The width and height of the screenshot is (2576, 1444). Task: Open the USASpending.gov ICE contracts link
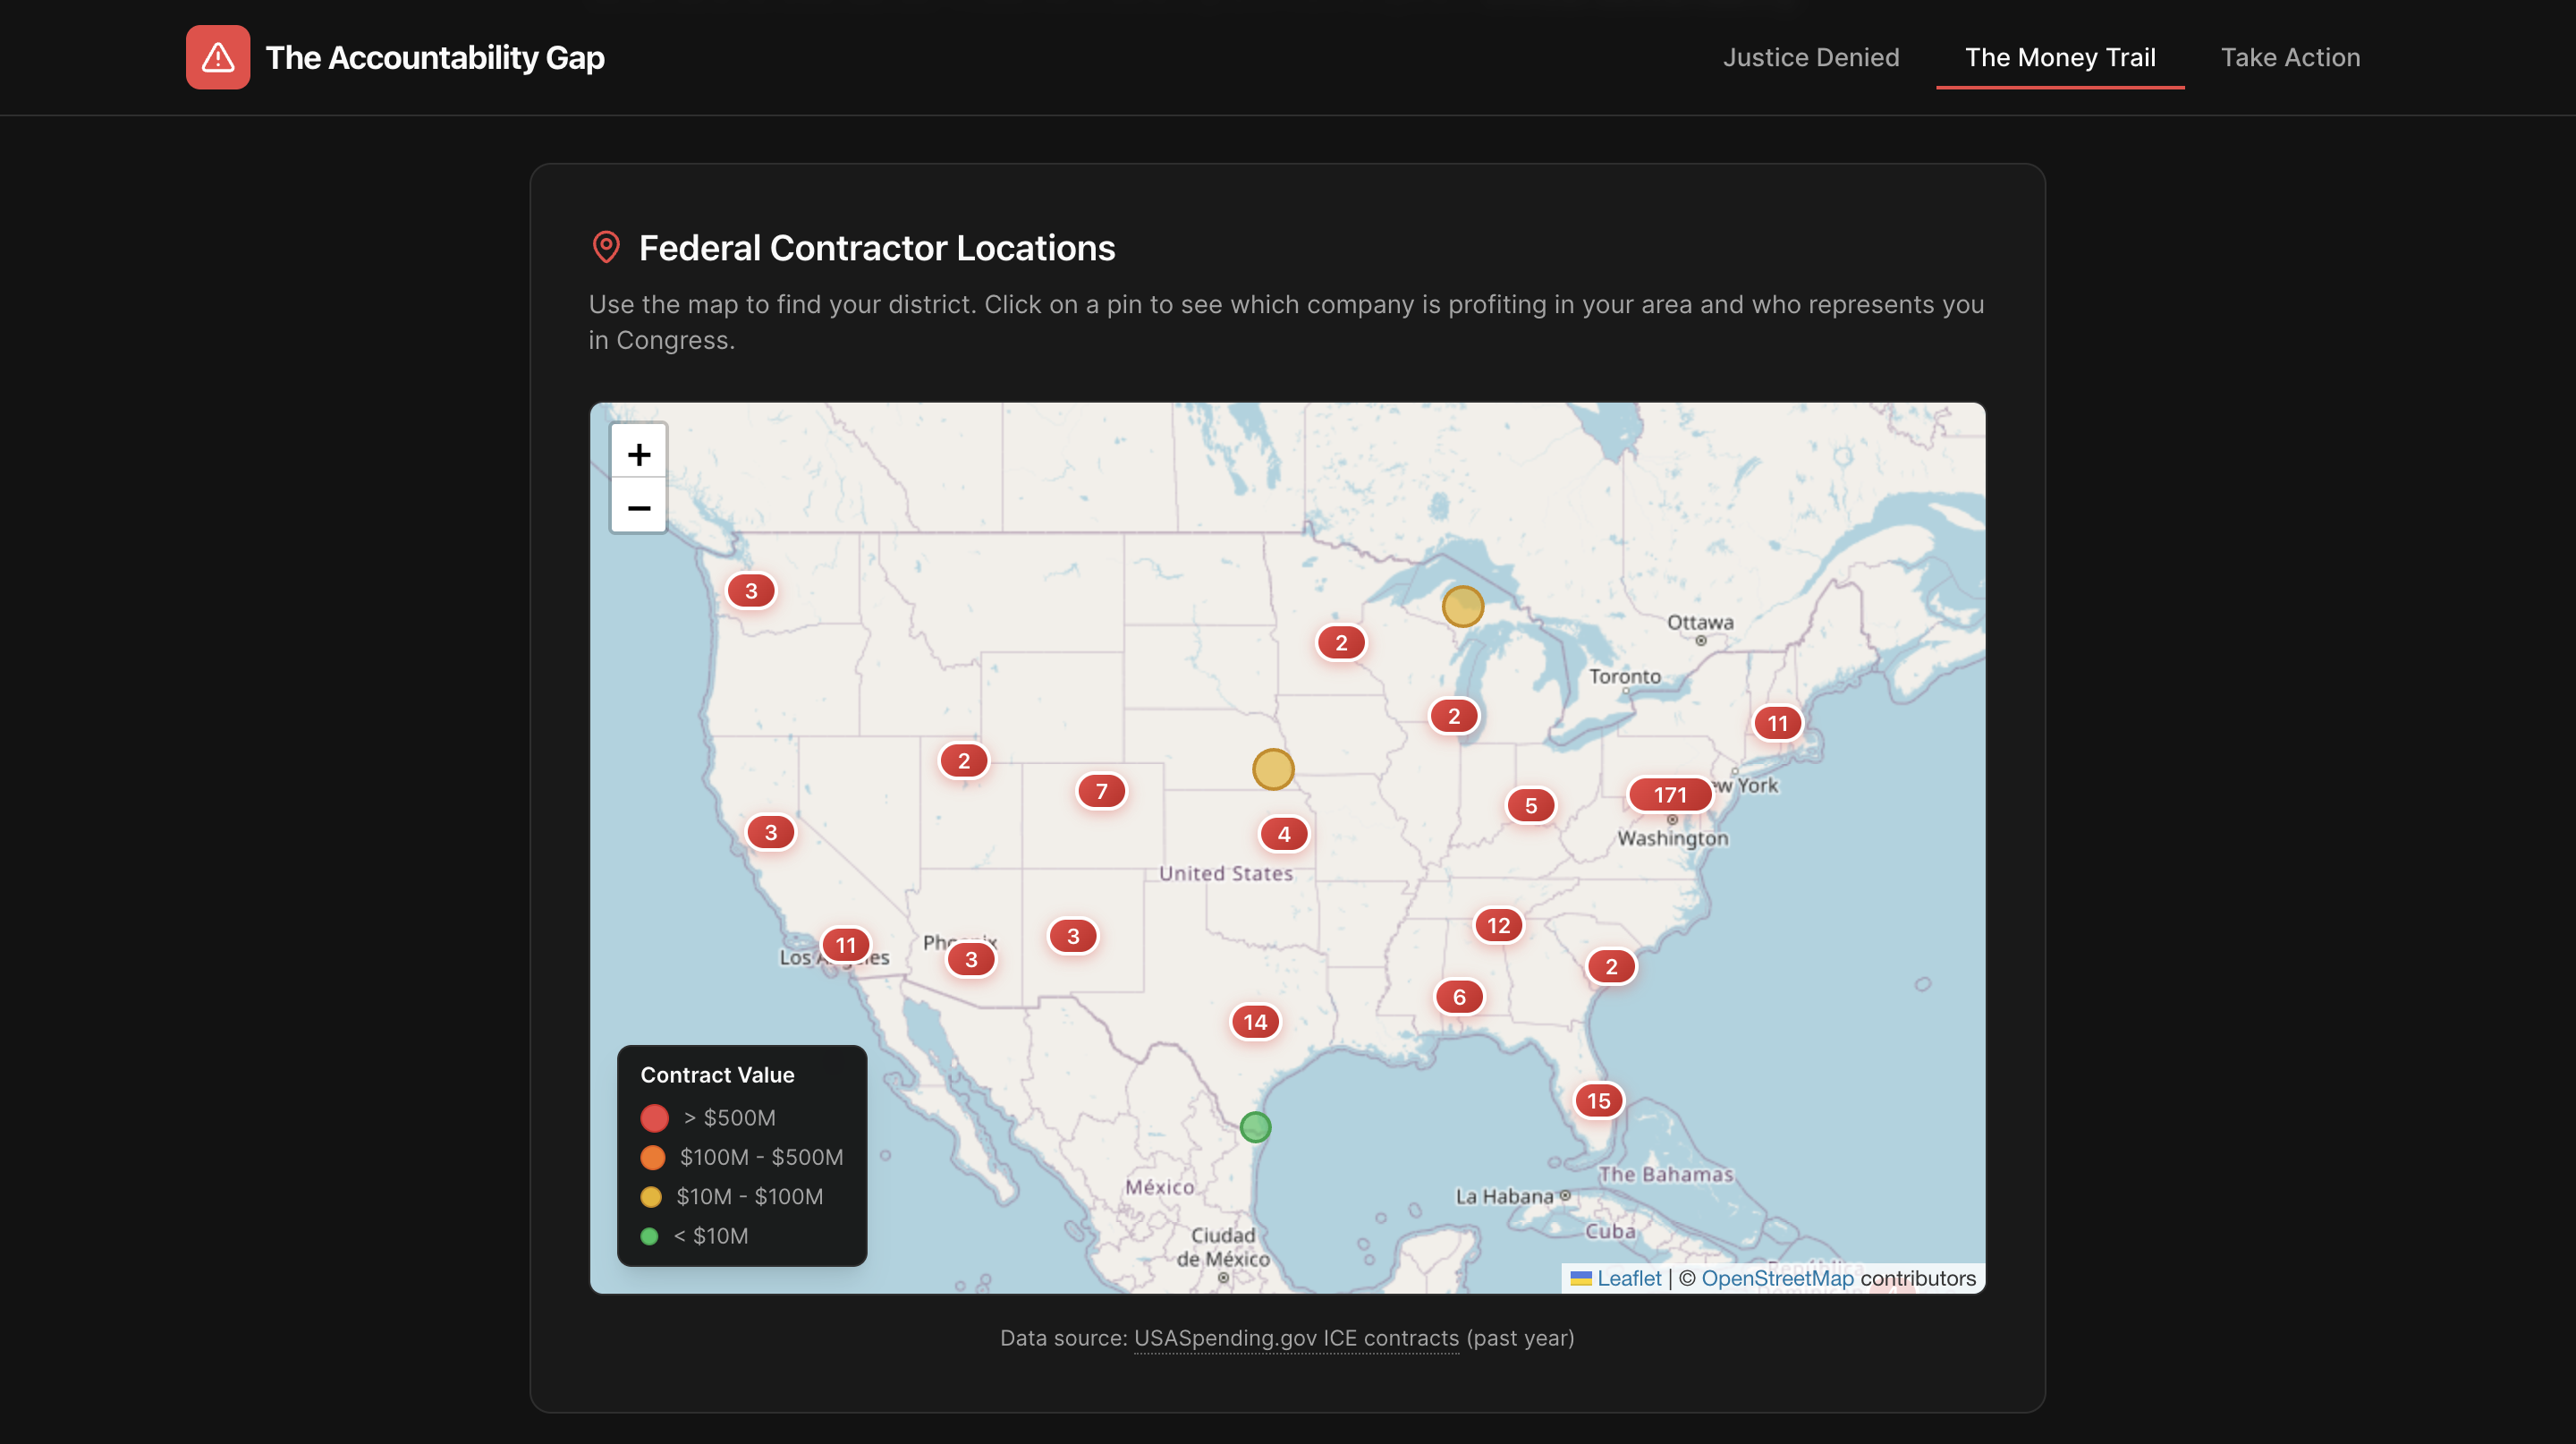pyautogui.click(x=1296, y=1338)
